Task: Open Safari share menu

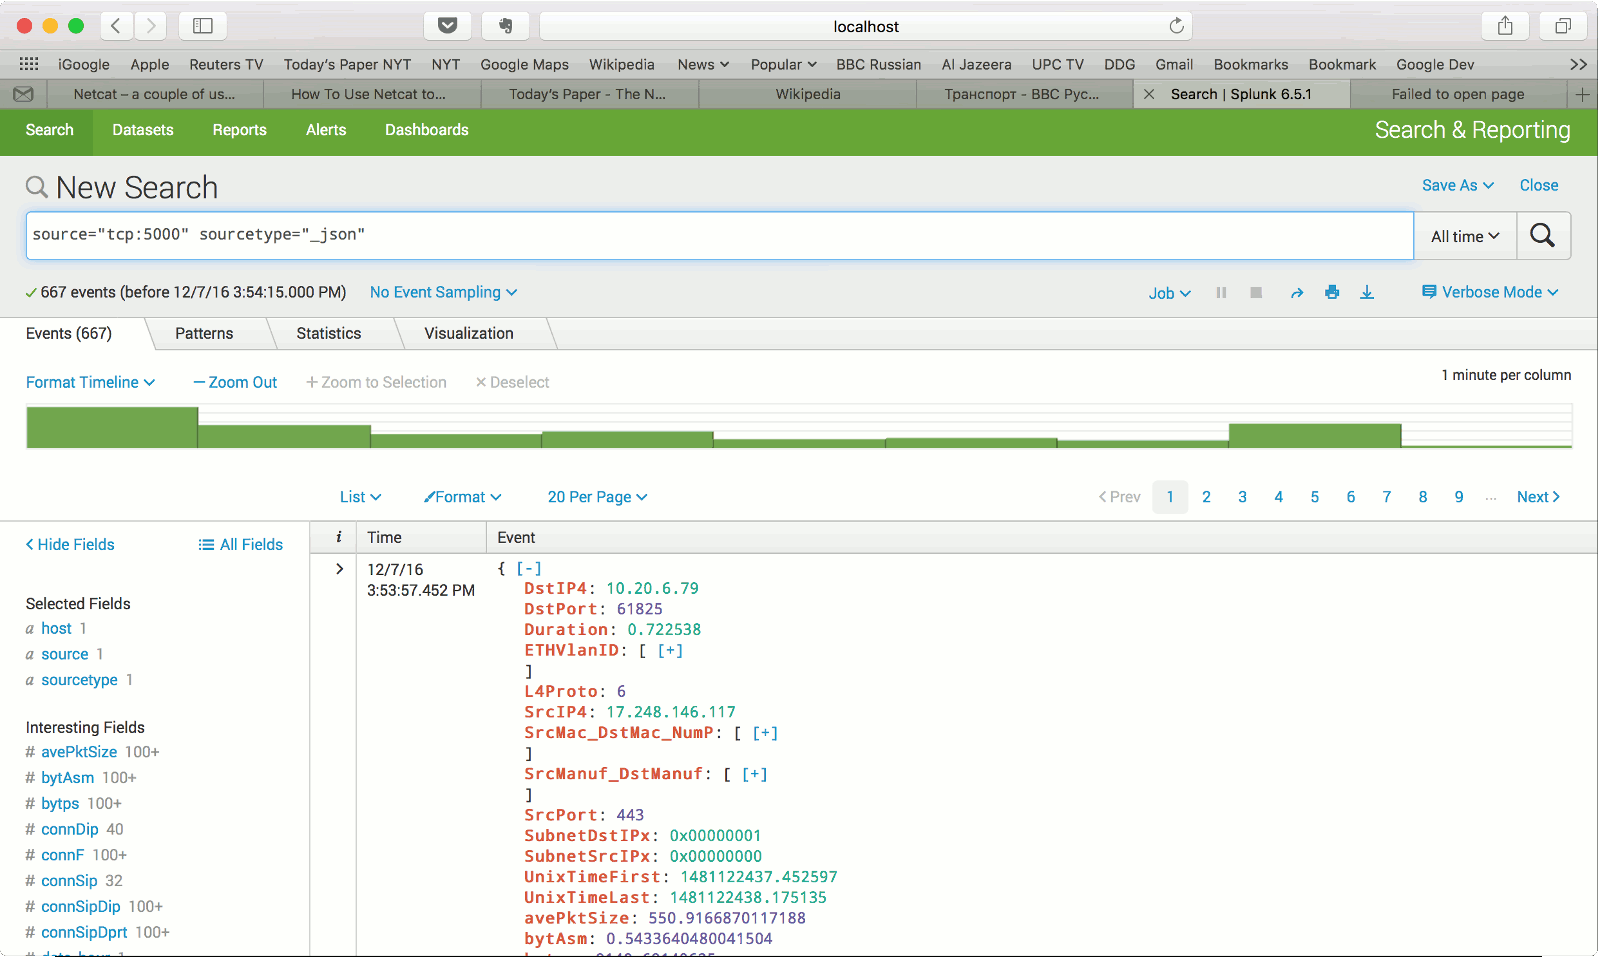Action: 1505,26
